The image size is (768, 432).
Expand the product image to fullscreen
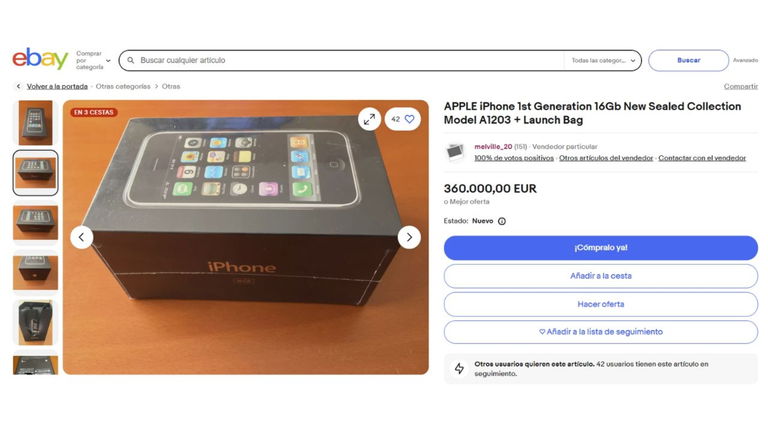pyautogui.click(x=369, y=119)
